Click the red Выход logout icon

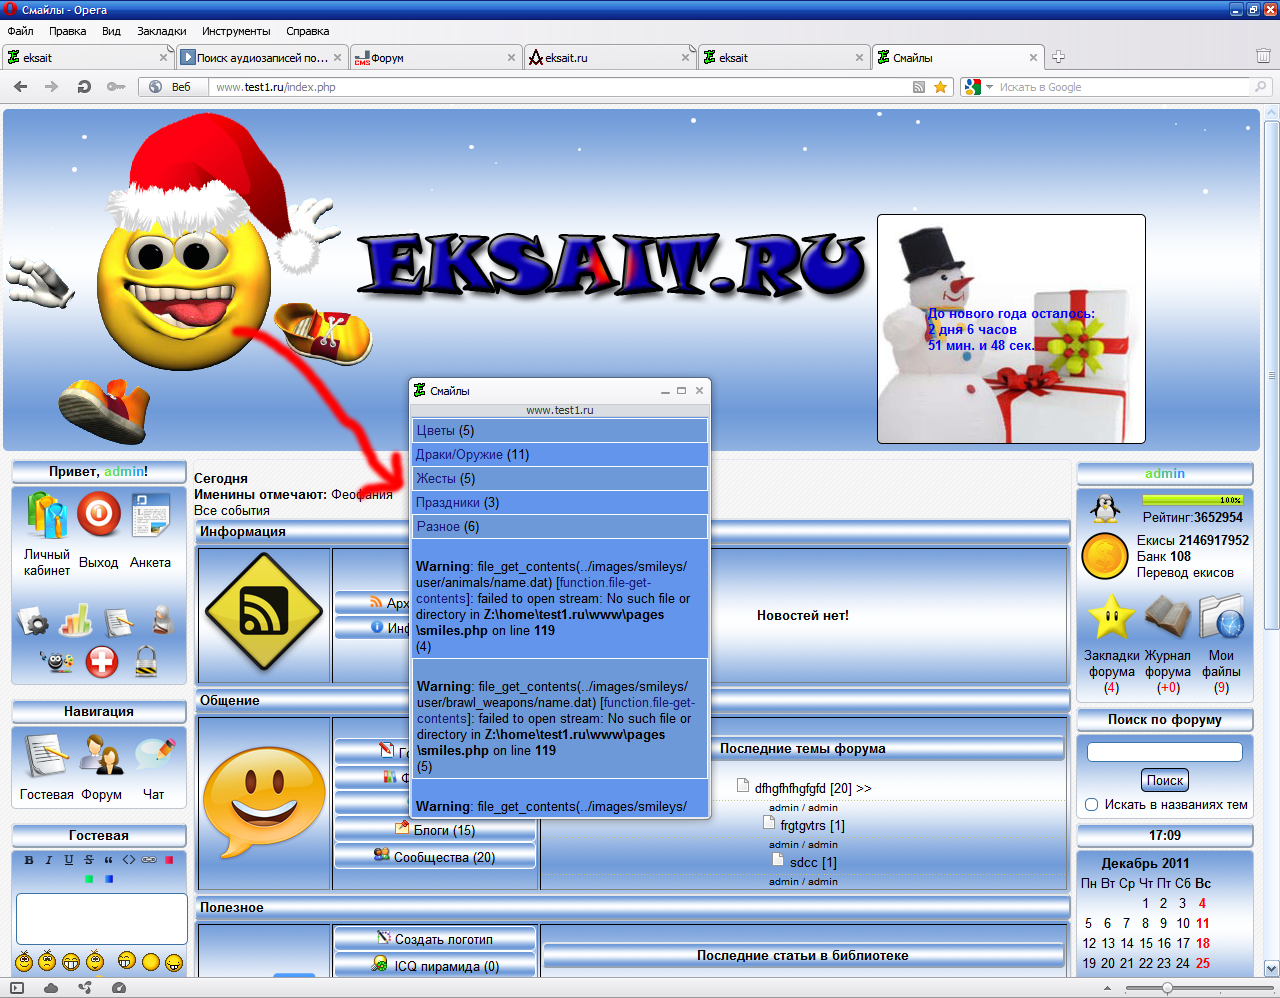pyautogui.click(x=98, y=516)
